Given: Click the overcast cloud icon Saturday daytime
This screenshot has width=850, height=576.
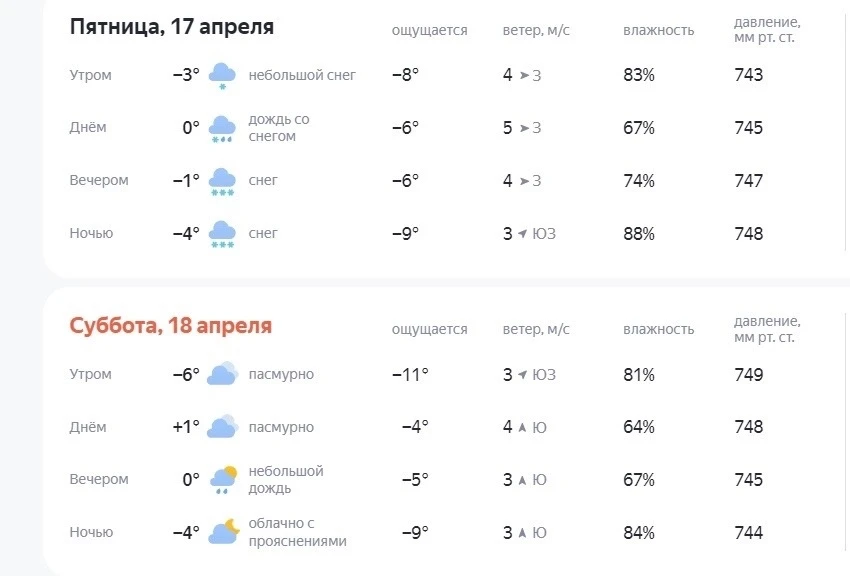Looking at the screenshot, I should pos(223,426).
